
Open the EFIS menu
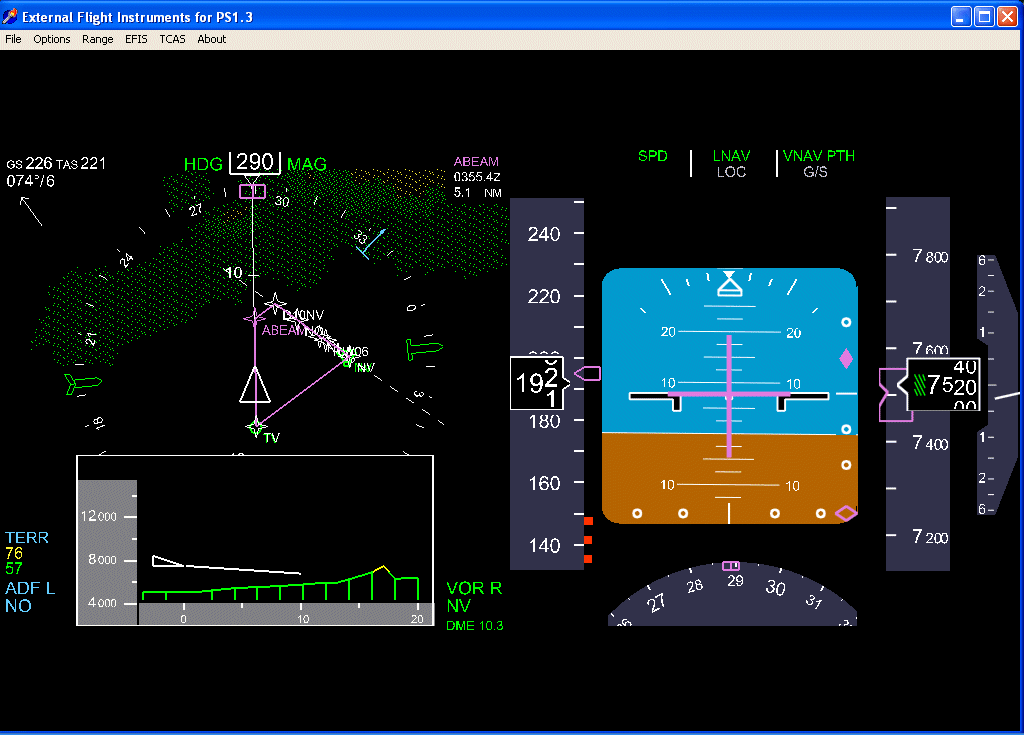[x=136, y=39]
